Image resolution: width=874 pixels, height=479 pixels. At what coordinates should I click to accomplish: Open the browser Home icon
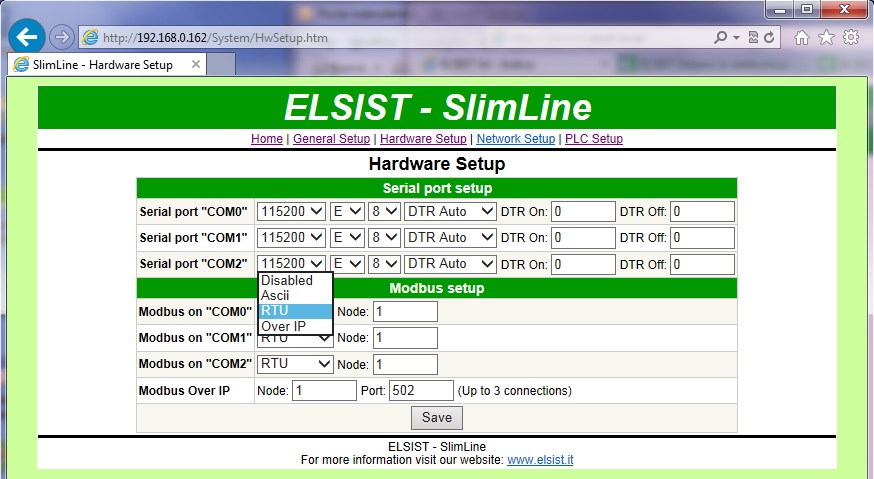point(802,37)
